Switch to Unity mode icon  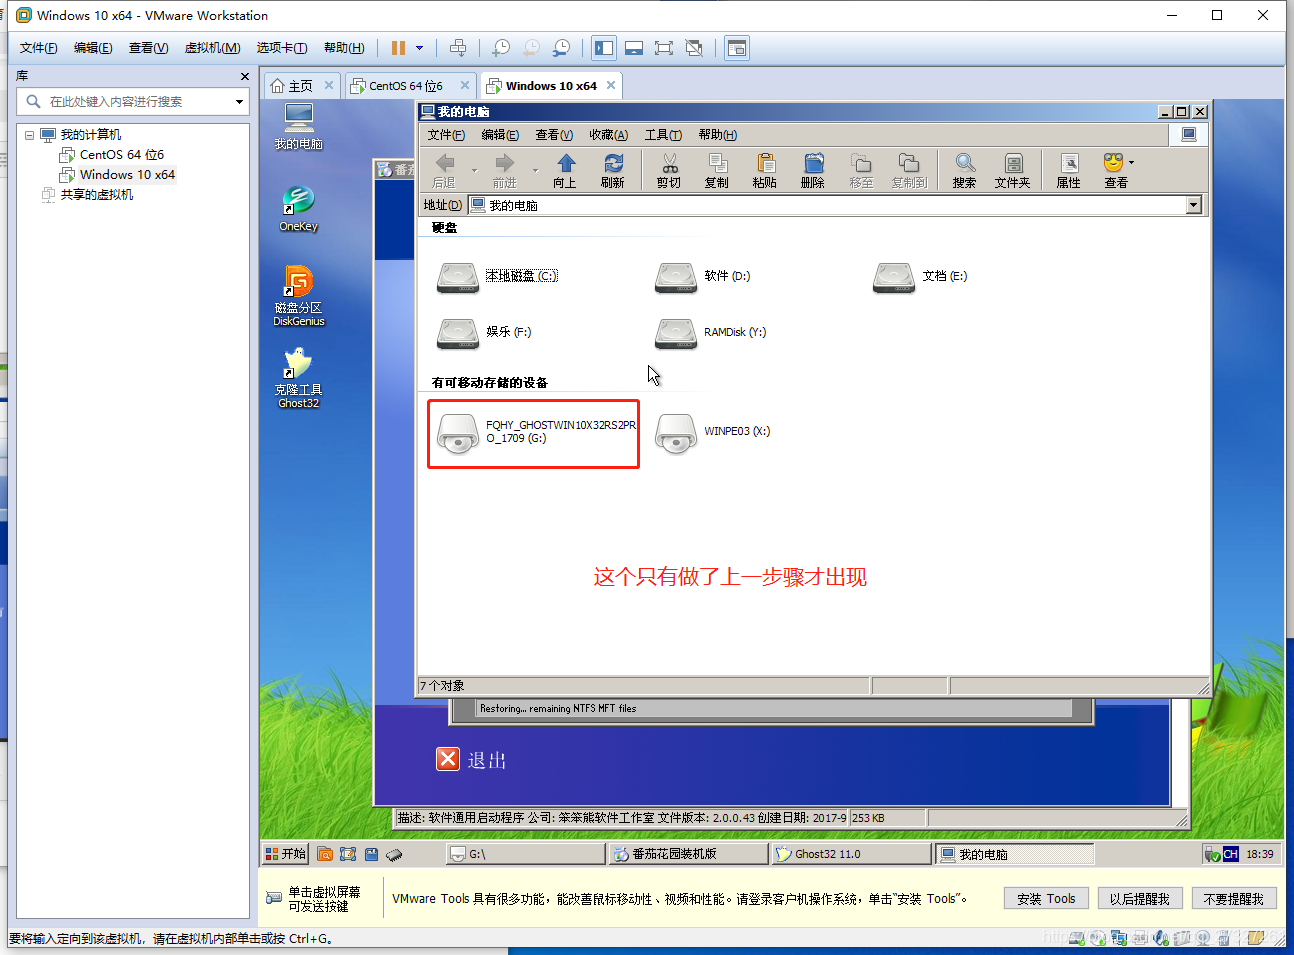(x=694, y=48)
